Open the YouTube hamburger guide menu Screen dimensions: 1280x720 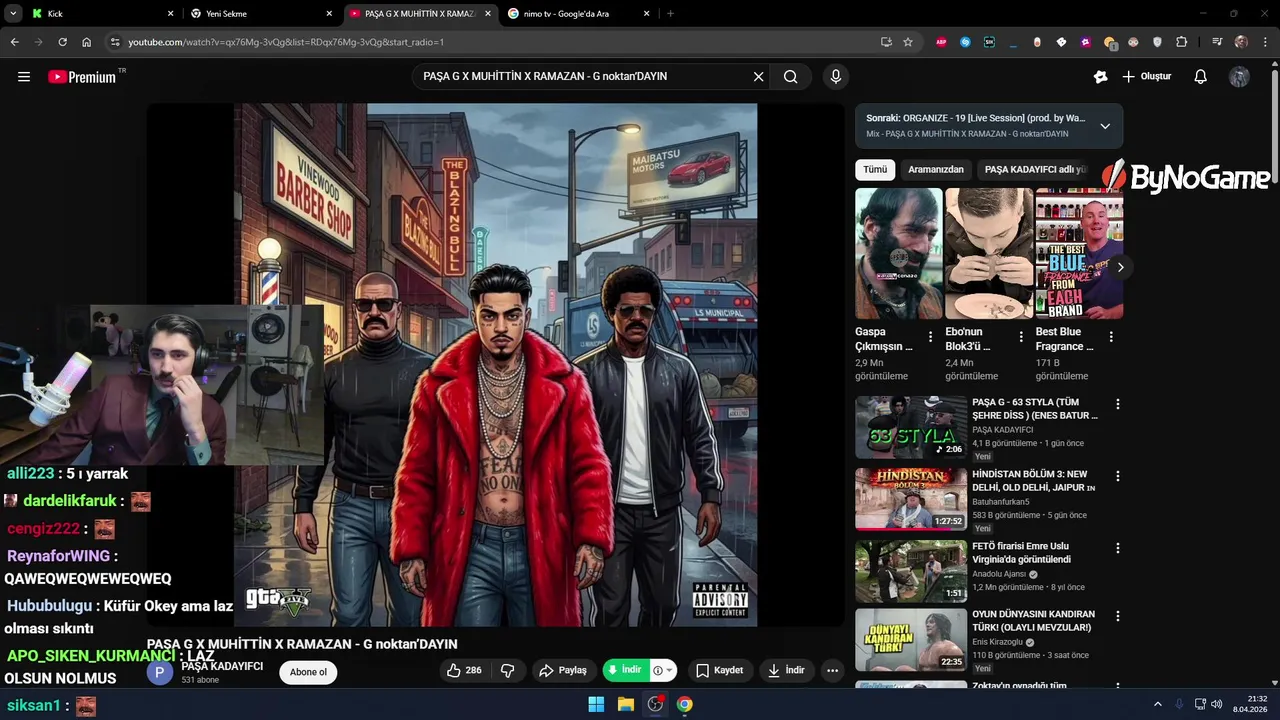24,77
